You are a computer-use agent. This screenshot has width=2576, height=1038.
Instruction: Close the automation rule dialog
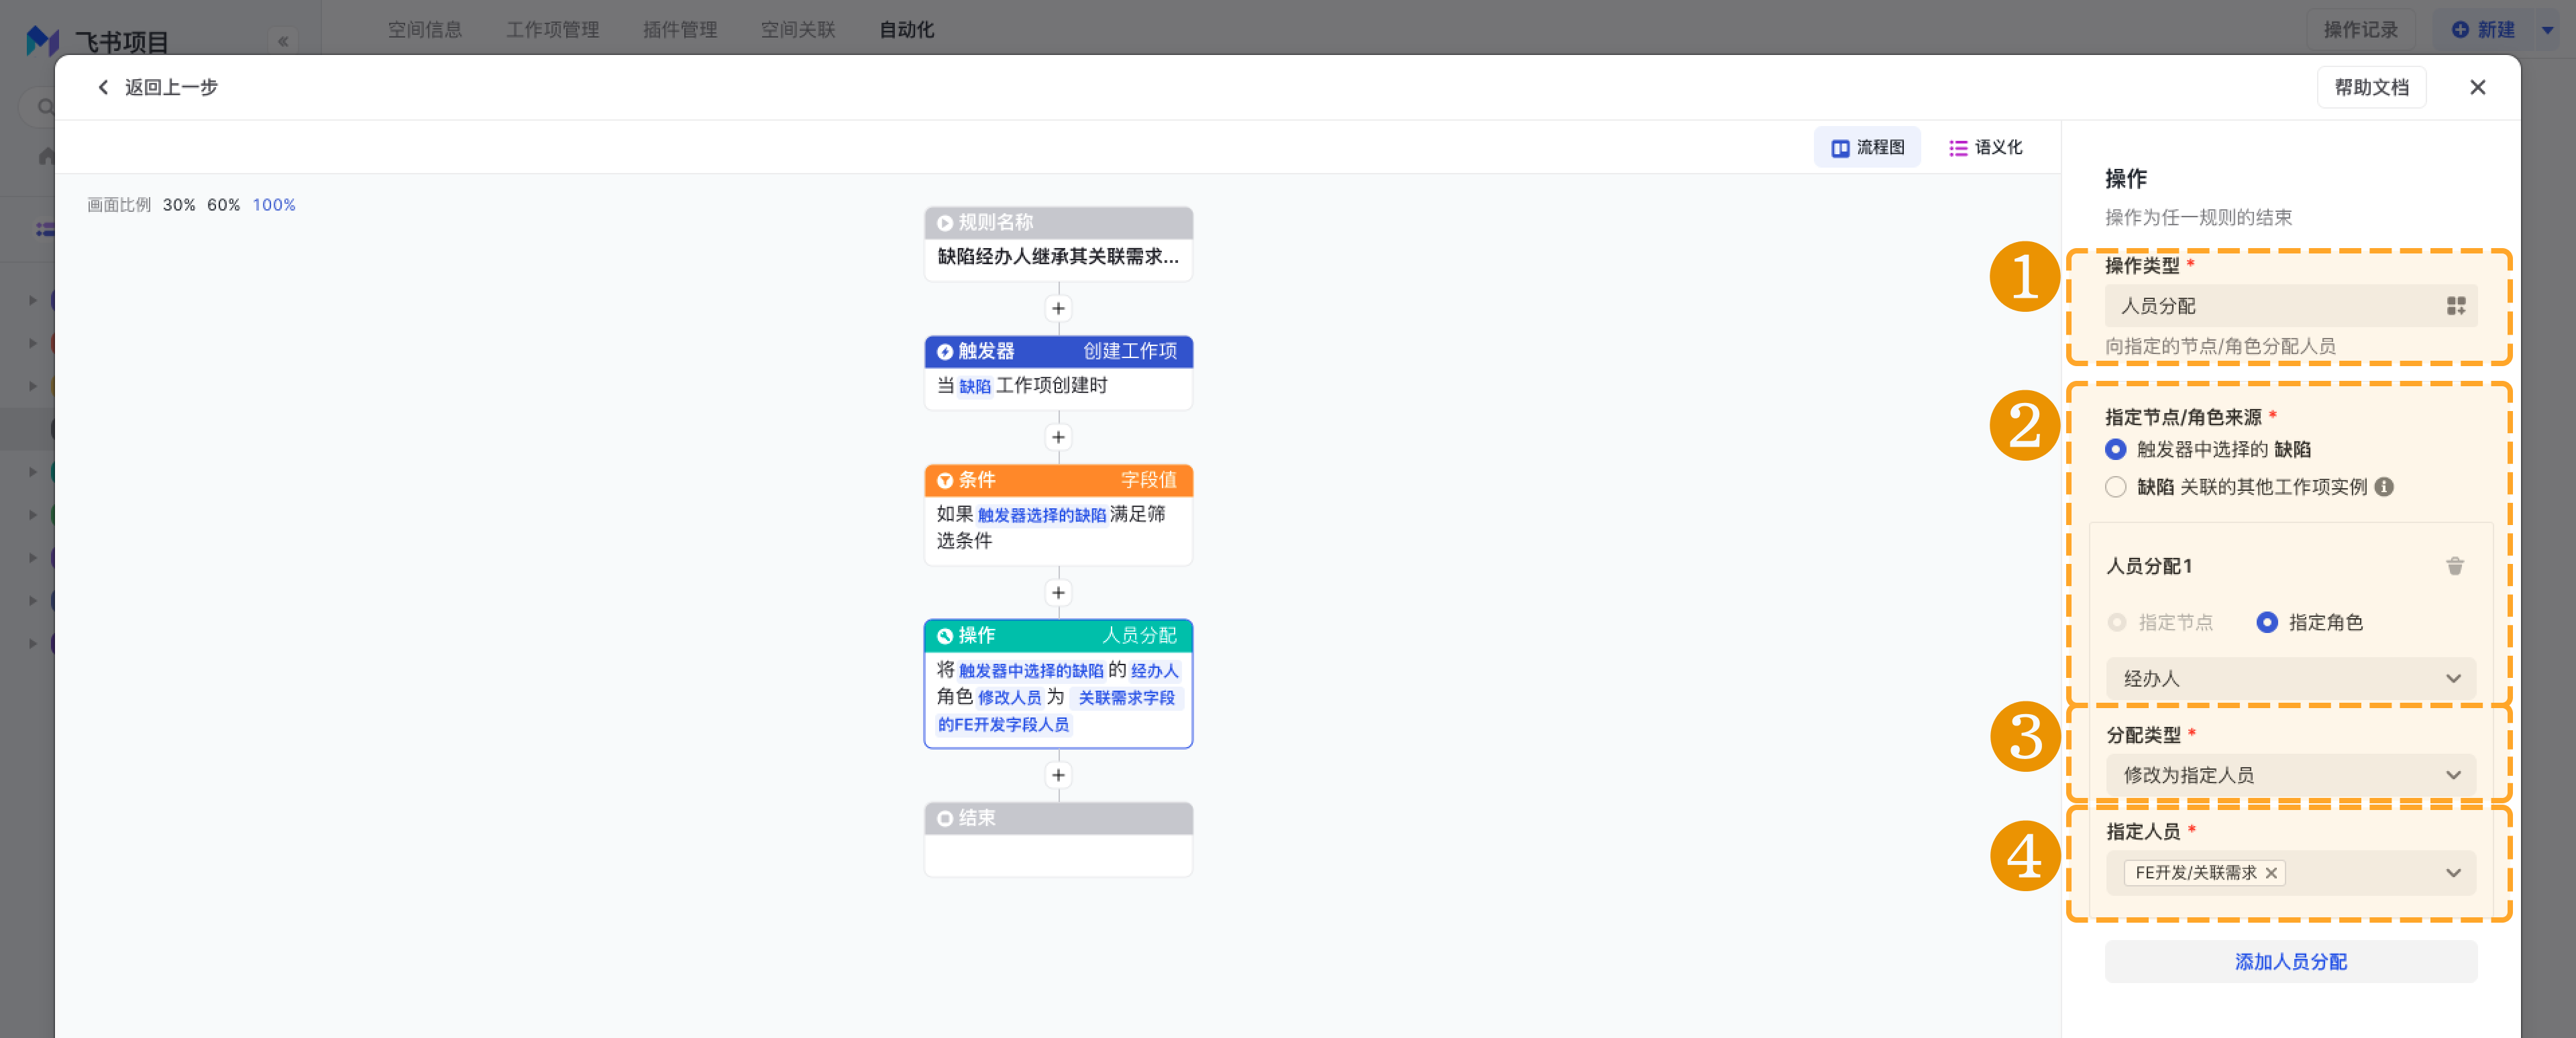(x=2477, y=87)
